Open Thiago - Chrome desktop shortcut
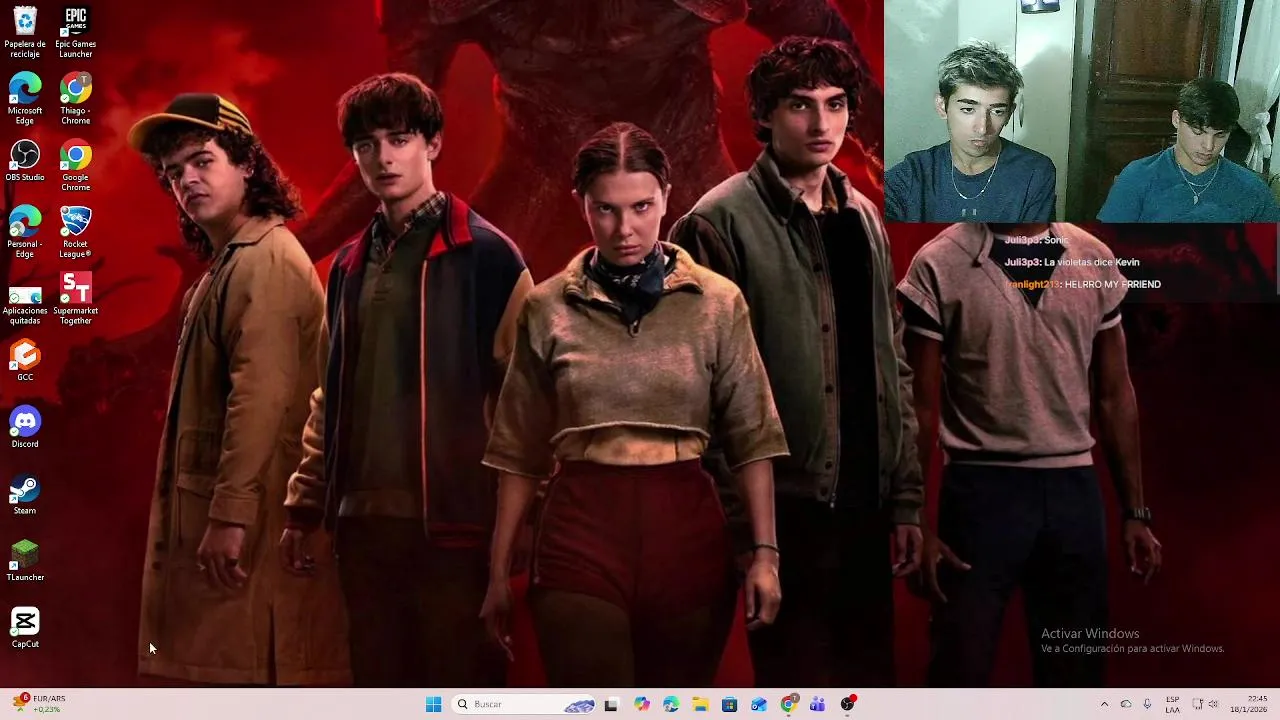The width and height of the screenshot is (1280, 720). (75, 99)
